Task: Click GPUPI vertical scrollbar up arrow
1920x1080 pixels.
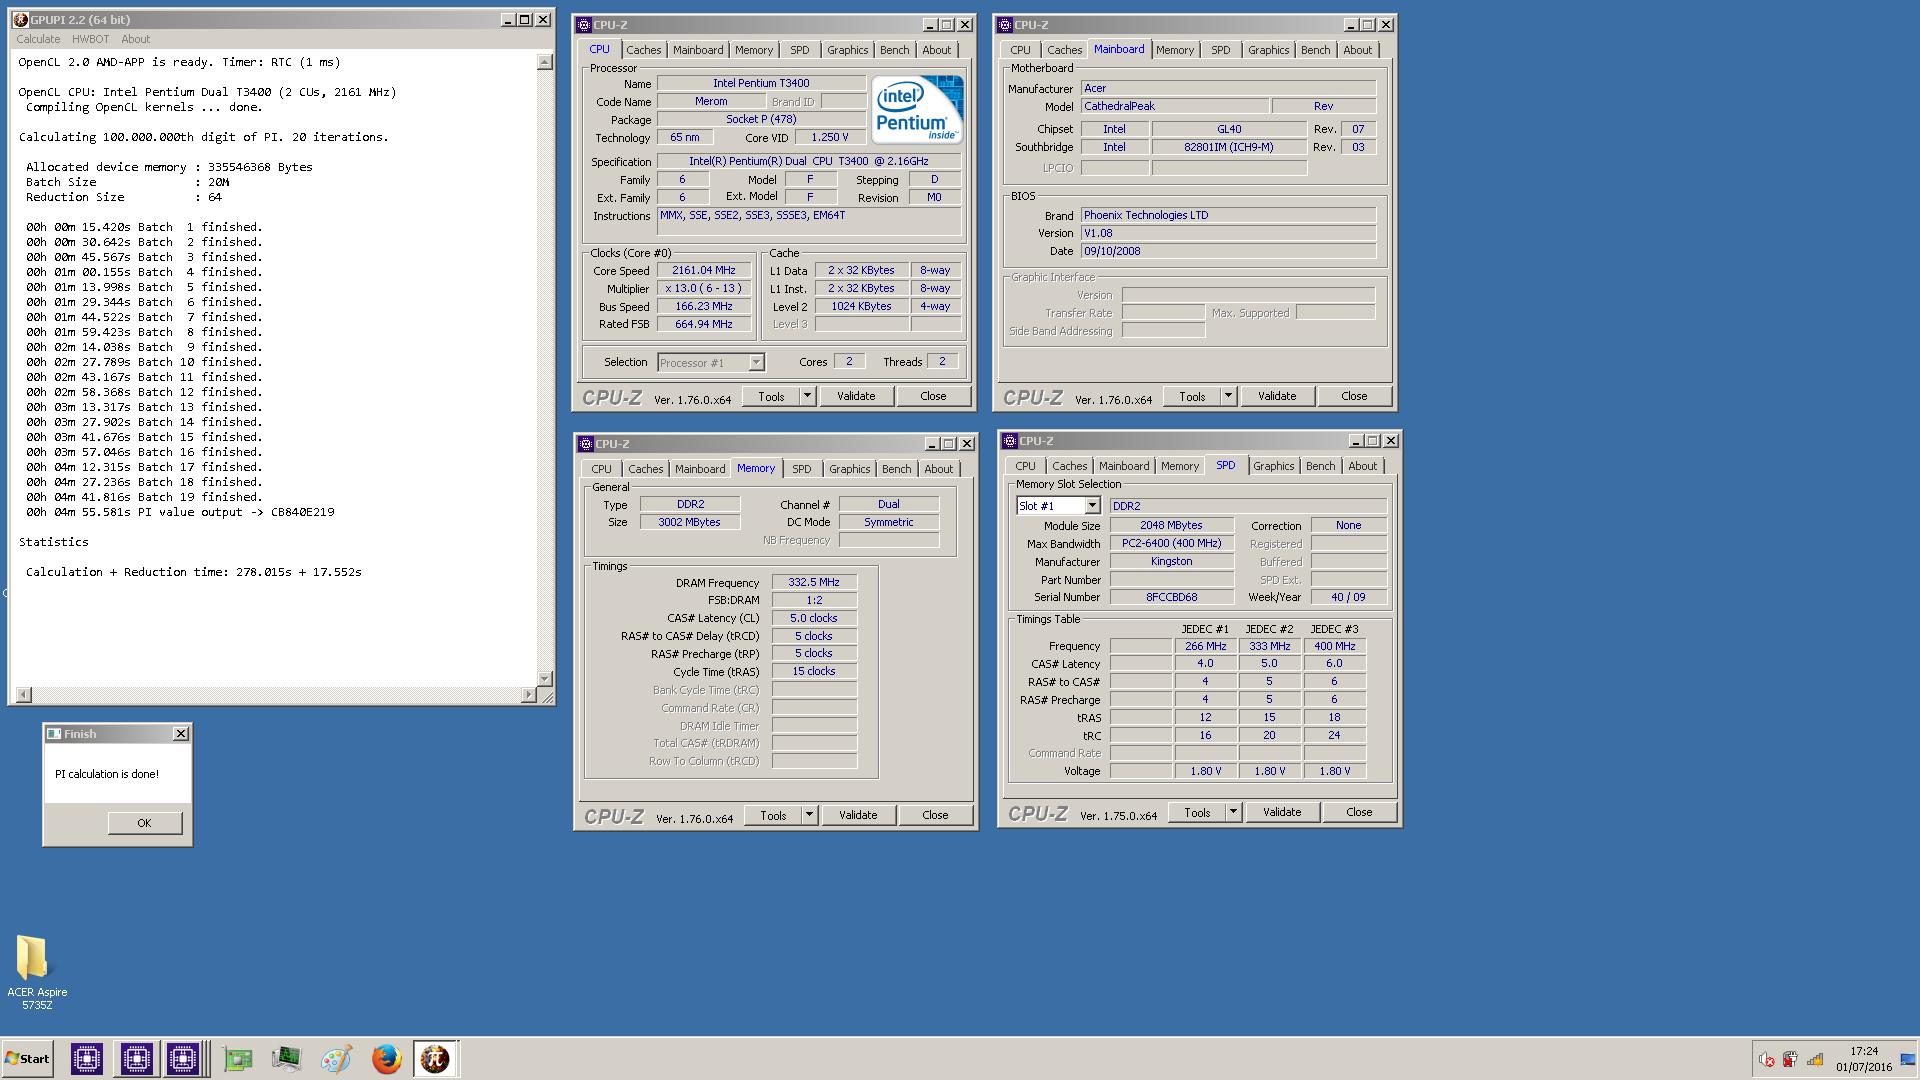Action: pyautogui.click(x=545, y=62)
